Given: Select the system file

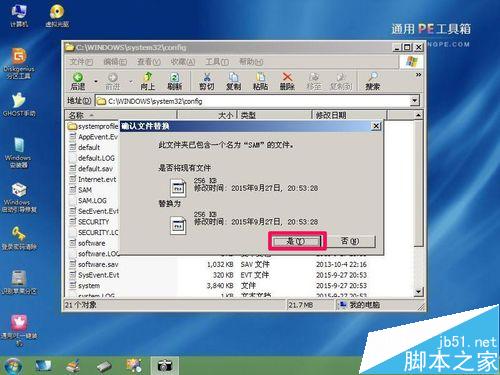Looking at the screenshot, I should (x=84, y=286).
